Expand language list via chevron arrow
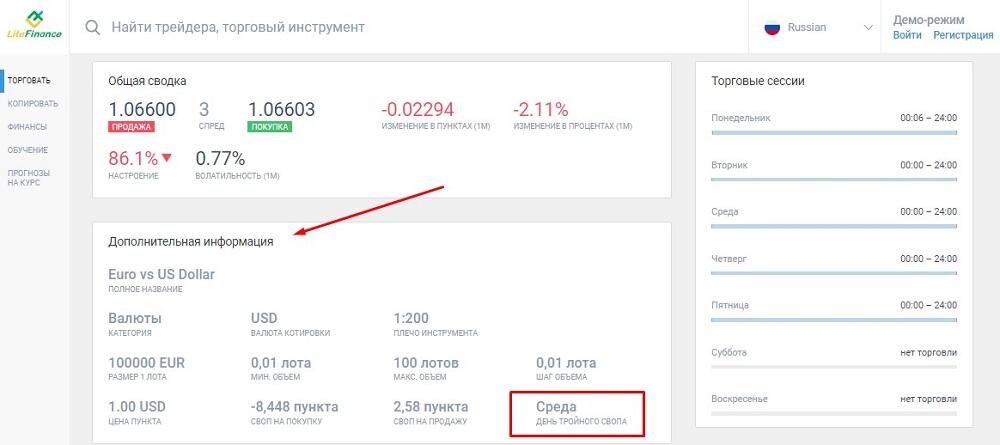The width and height of the screenshot is (1000, 445). [868, 27]
